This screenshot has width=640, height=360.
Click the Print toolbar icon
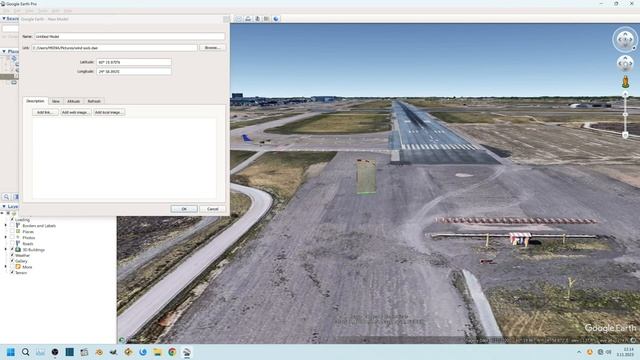point(248,19)
